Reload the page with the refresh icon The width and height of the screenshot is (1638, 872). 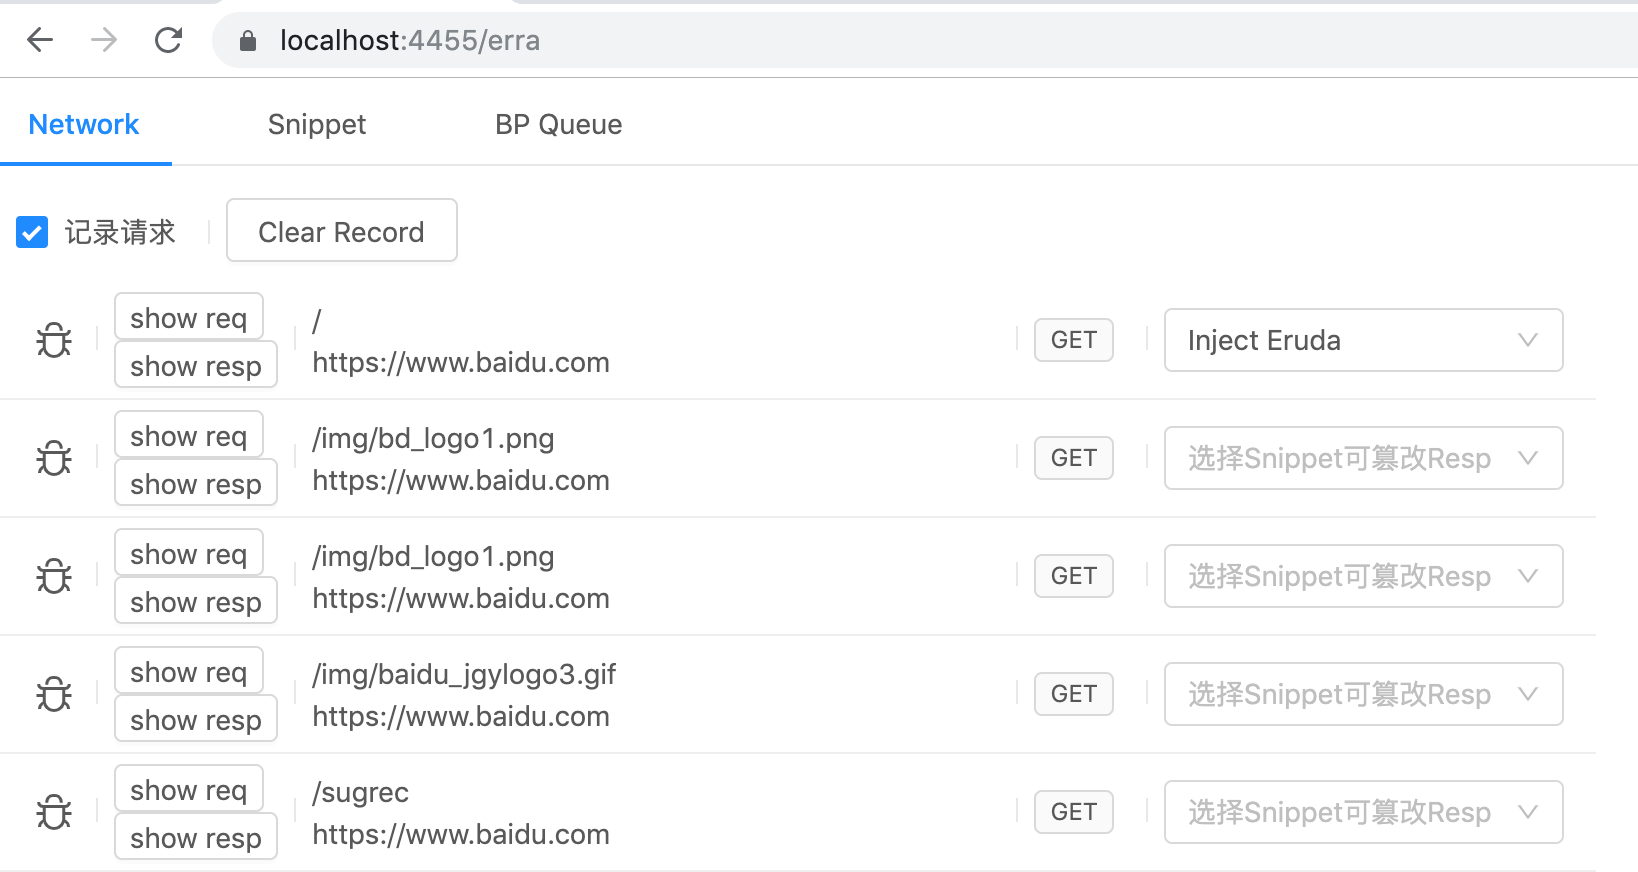[168, 40]
